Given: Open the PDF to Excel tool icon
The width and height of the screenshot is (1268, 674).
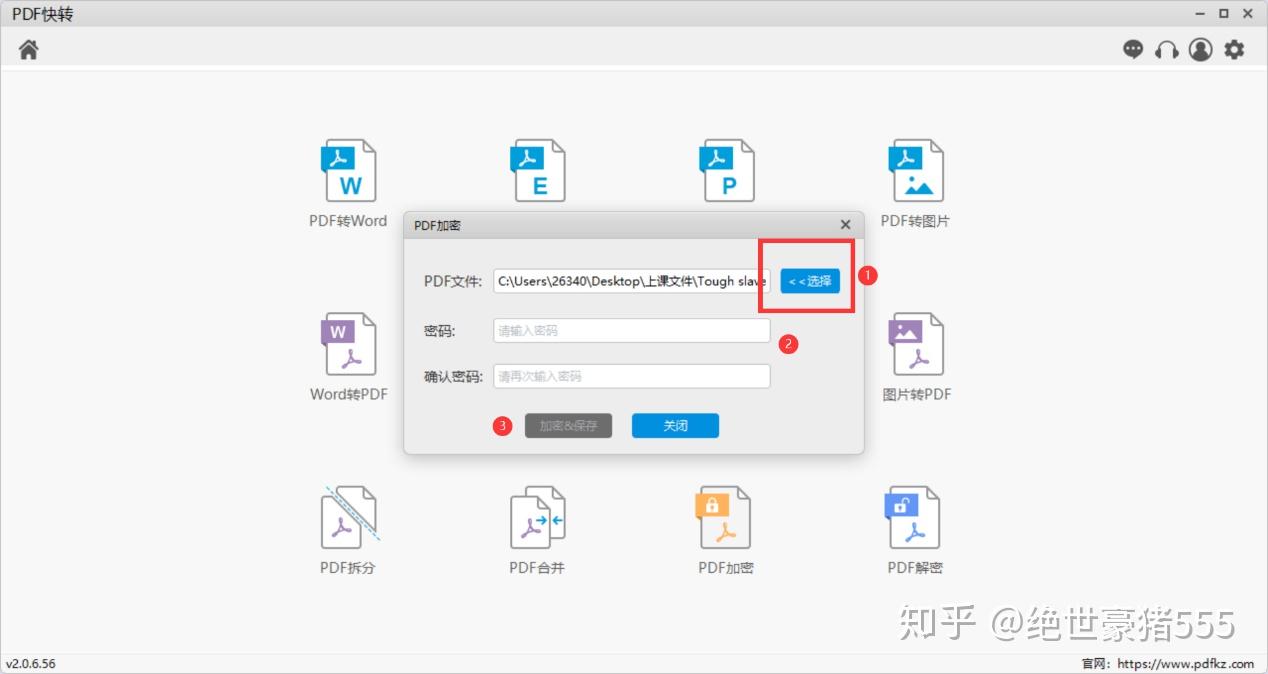Looking at the screenshot, I should (x=538, y=171).
